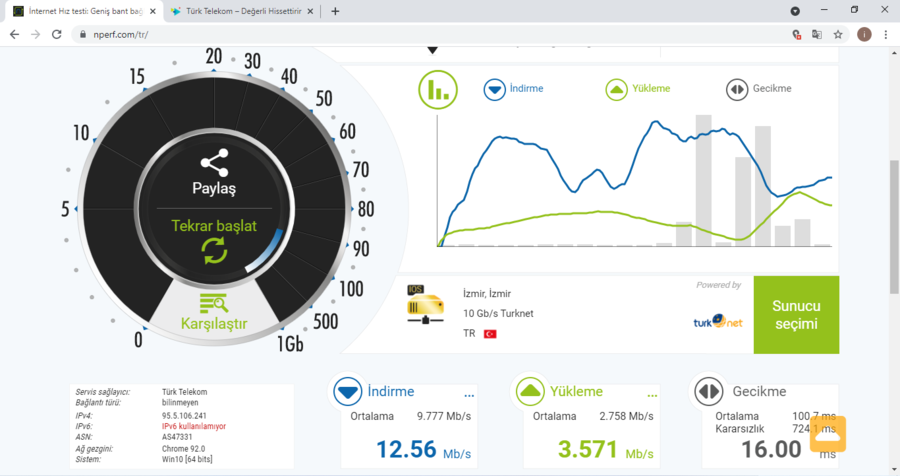Toggle İndirme graph series

pyautogui.click(x=513, y=89)
